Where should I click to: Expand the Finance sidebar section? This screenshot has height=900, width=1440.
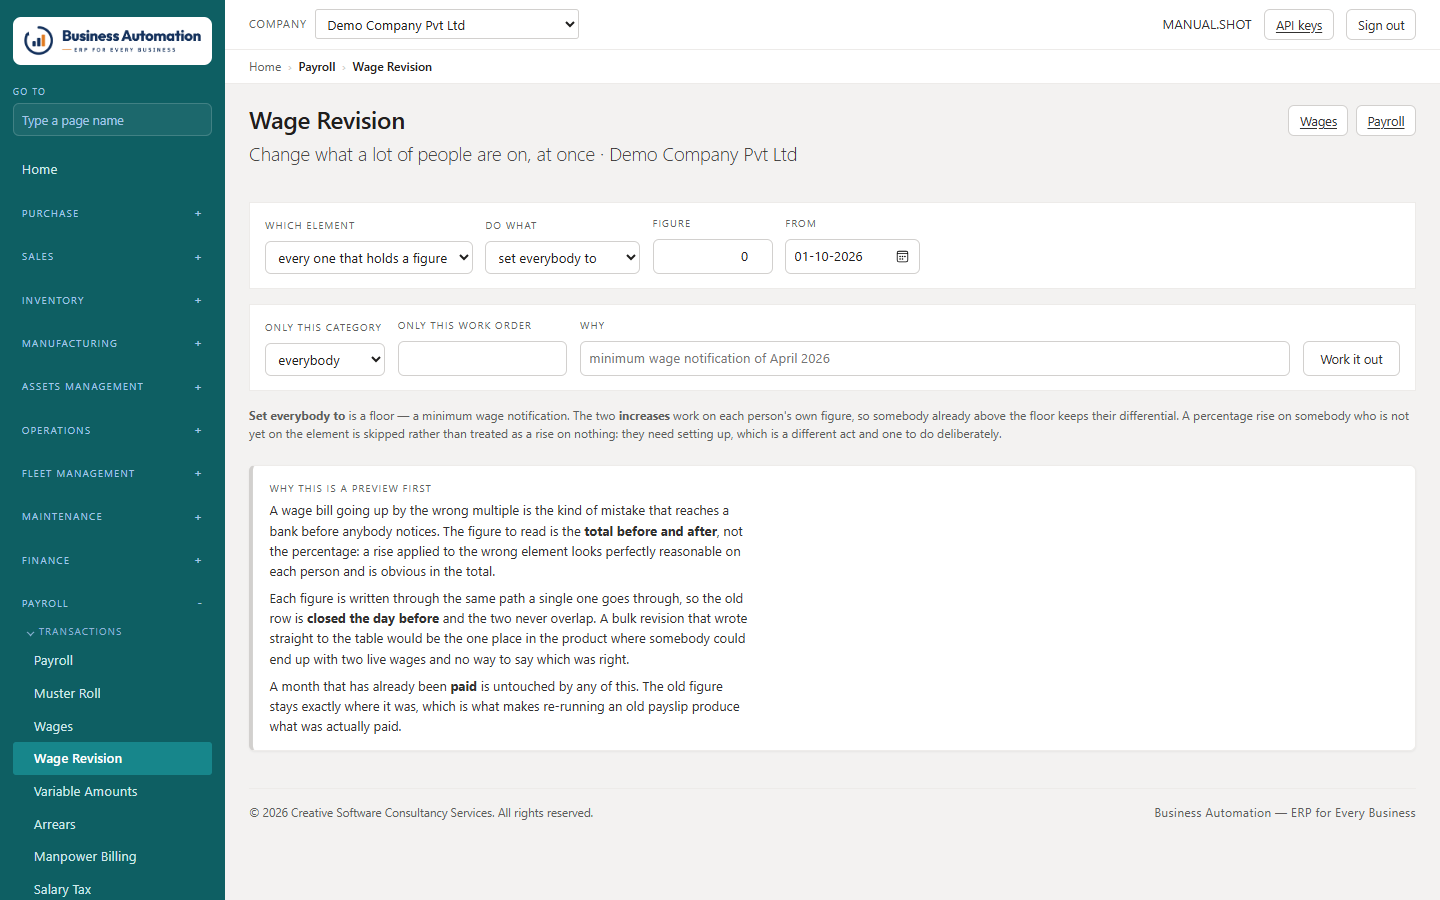(x=112, y=561)
